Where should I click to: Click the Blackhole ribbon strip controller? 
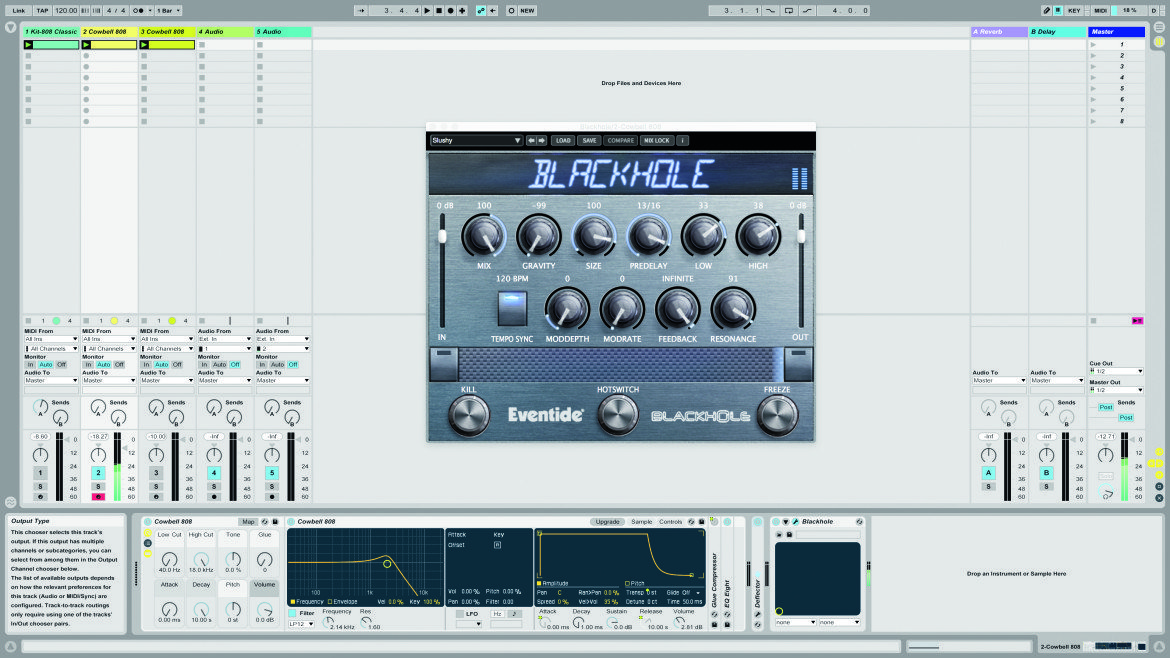(621, 365)
